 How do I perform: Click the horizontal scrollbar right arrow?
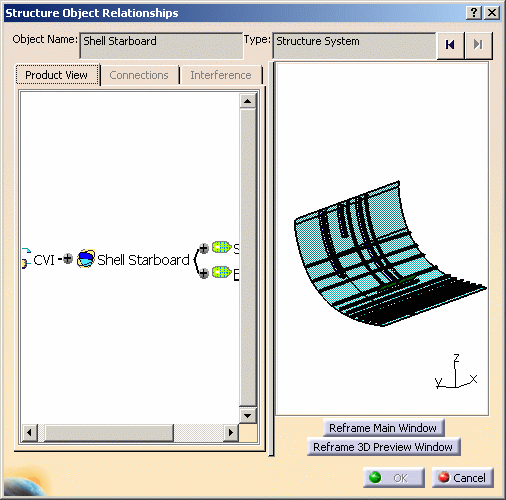click(231, 433)
